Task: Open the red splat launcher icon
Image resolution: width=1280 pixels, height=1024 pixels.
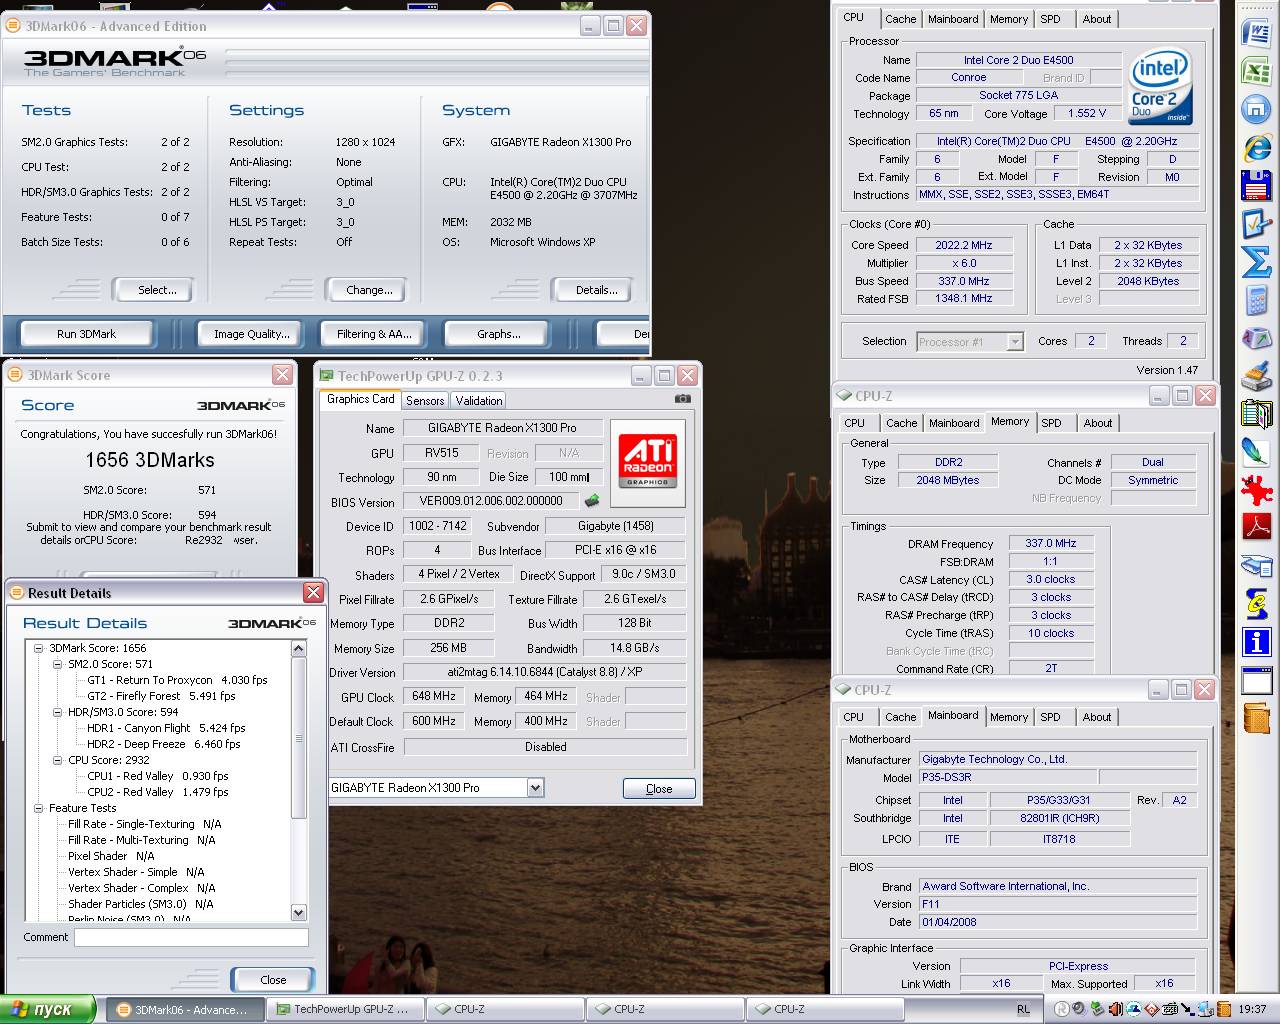Action: coord(1256,489)
